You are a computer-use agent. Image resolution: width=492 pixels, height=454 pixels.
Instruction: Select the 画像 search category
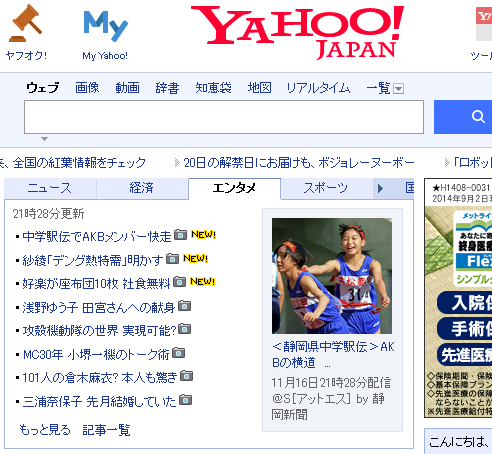pos(87,88)
